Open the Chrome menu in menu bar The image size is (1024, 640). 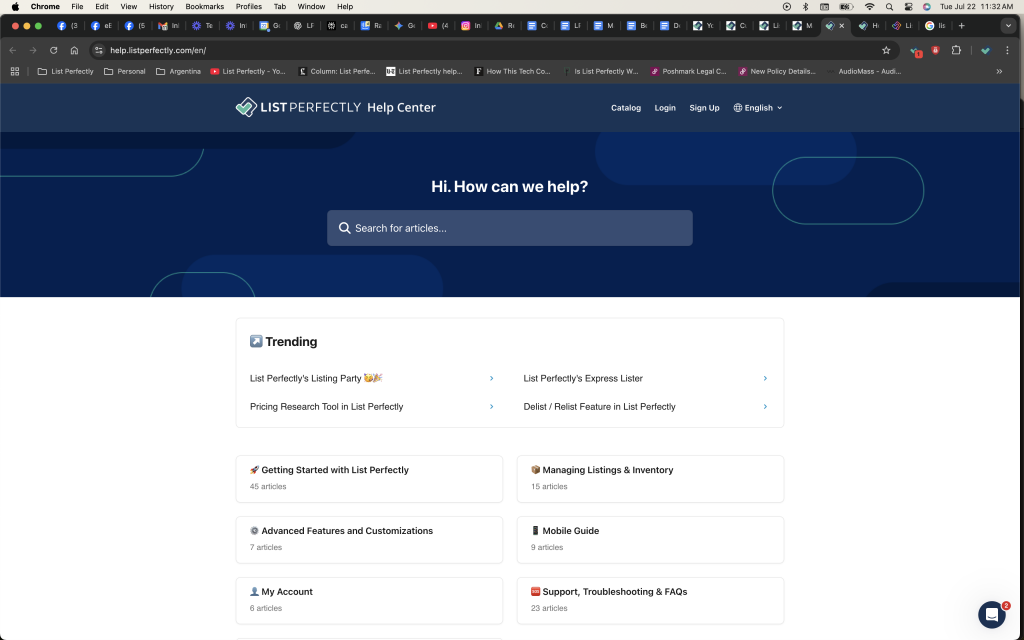pyautogui.click(x=45, y=7)
